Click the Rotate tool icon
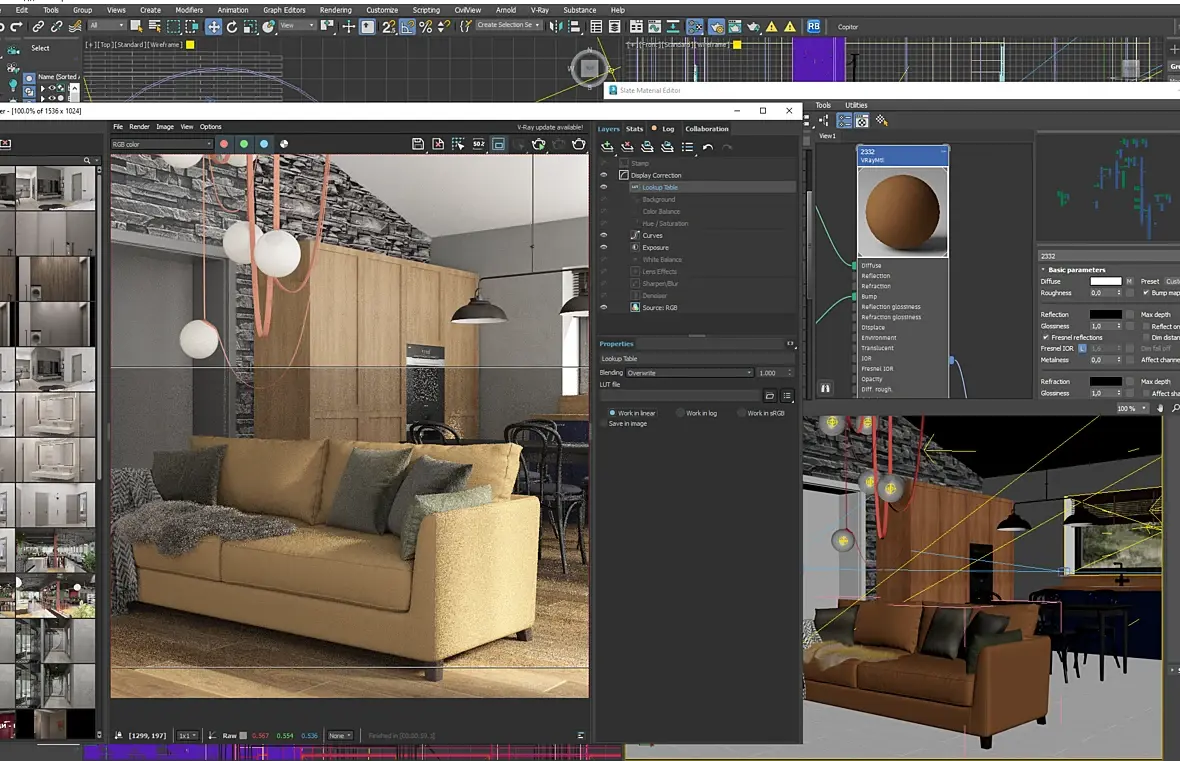Image resolution: width=1180 pixels, height=761 pixels. click(232, 27)
